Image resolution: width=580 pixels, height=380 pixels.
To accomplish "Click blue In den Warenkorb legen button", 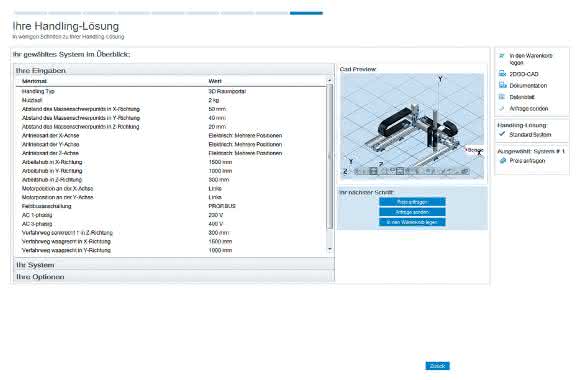I will click(x=412, y=222).
